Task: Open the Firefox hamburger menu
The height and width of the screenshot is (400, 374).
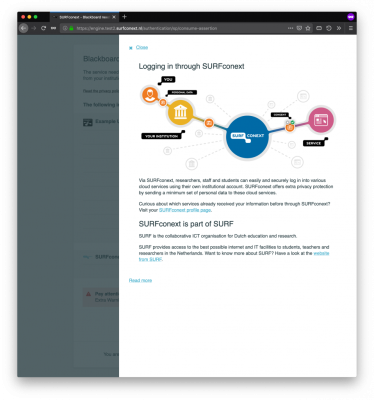Action: tap(351, 28)
